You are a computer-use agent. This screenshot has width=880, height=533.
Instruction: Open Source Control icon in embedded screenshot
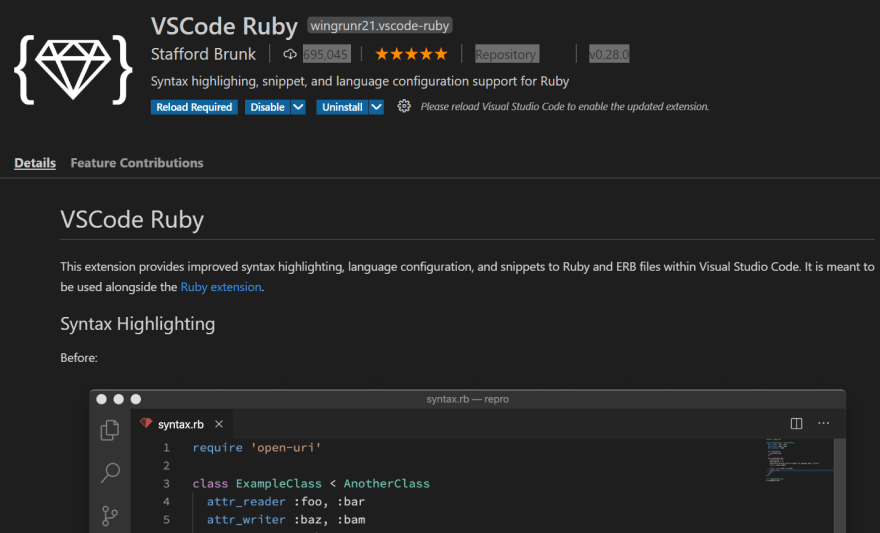(x=109, y=515)
